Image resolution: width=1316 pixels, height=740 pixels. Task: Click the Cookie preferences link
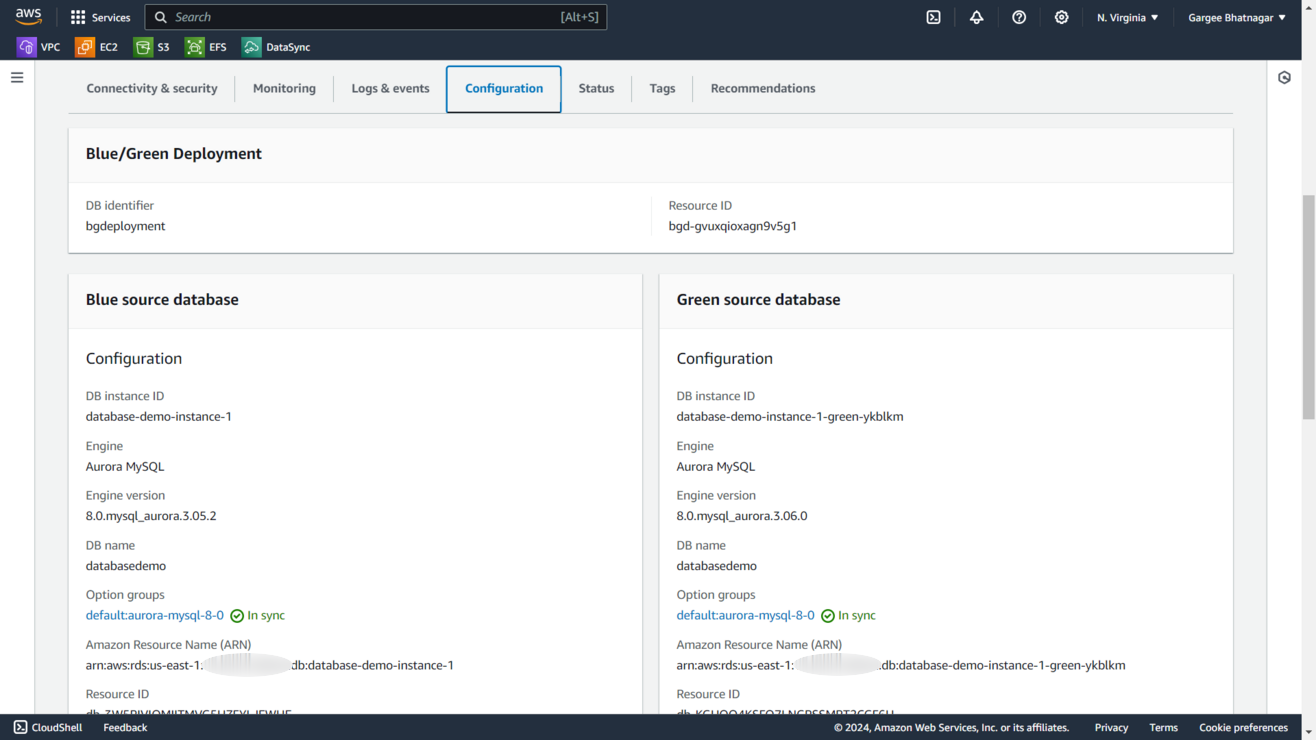[1243, 727]
